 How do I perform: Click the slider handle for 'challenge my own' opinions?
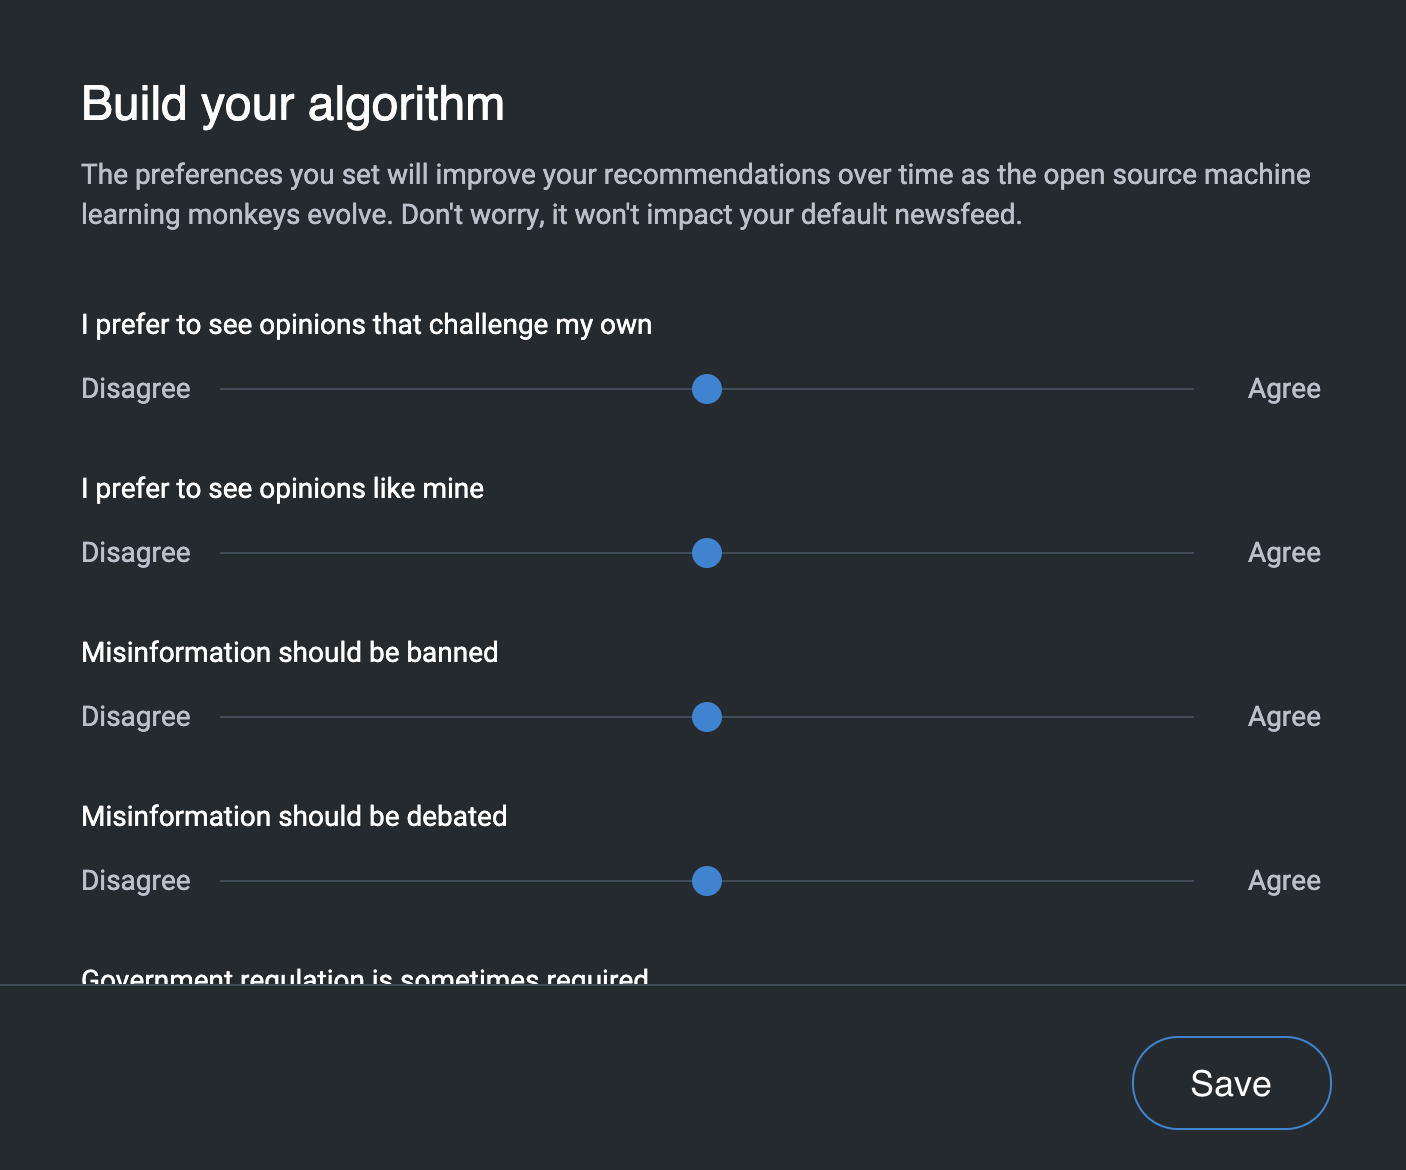(x=706, y=389)
